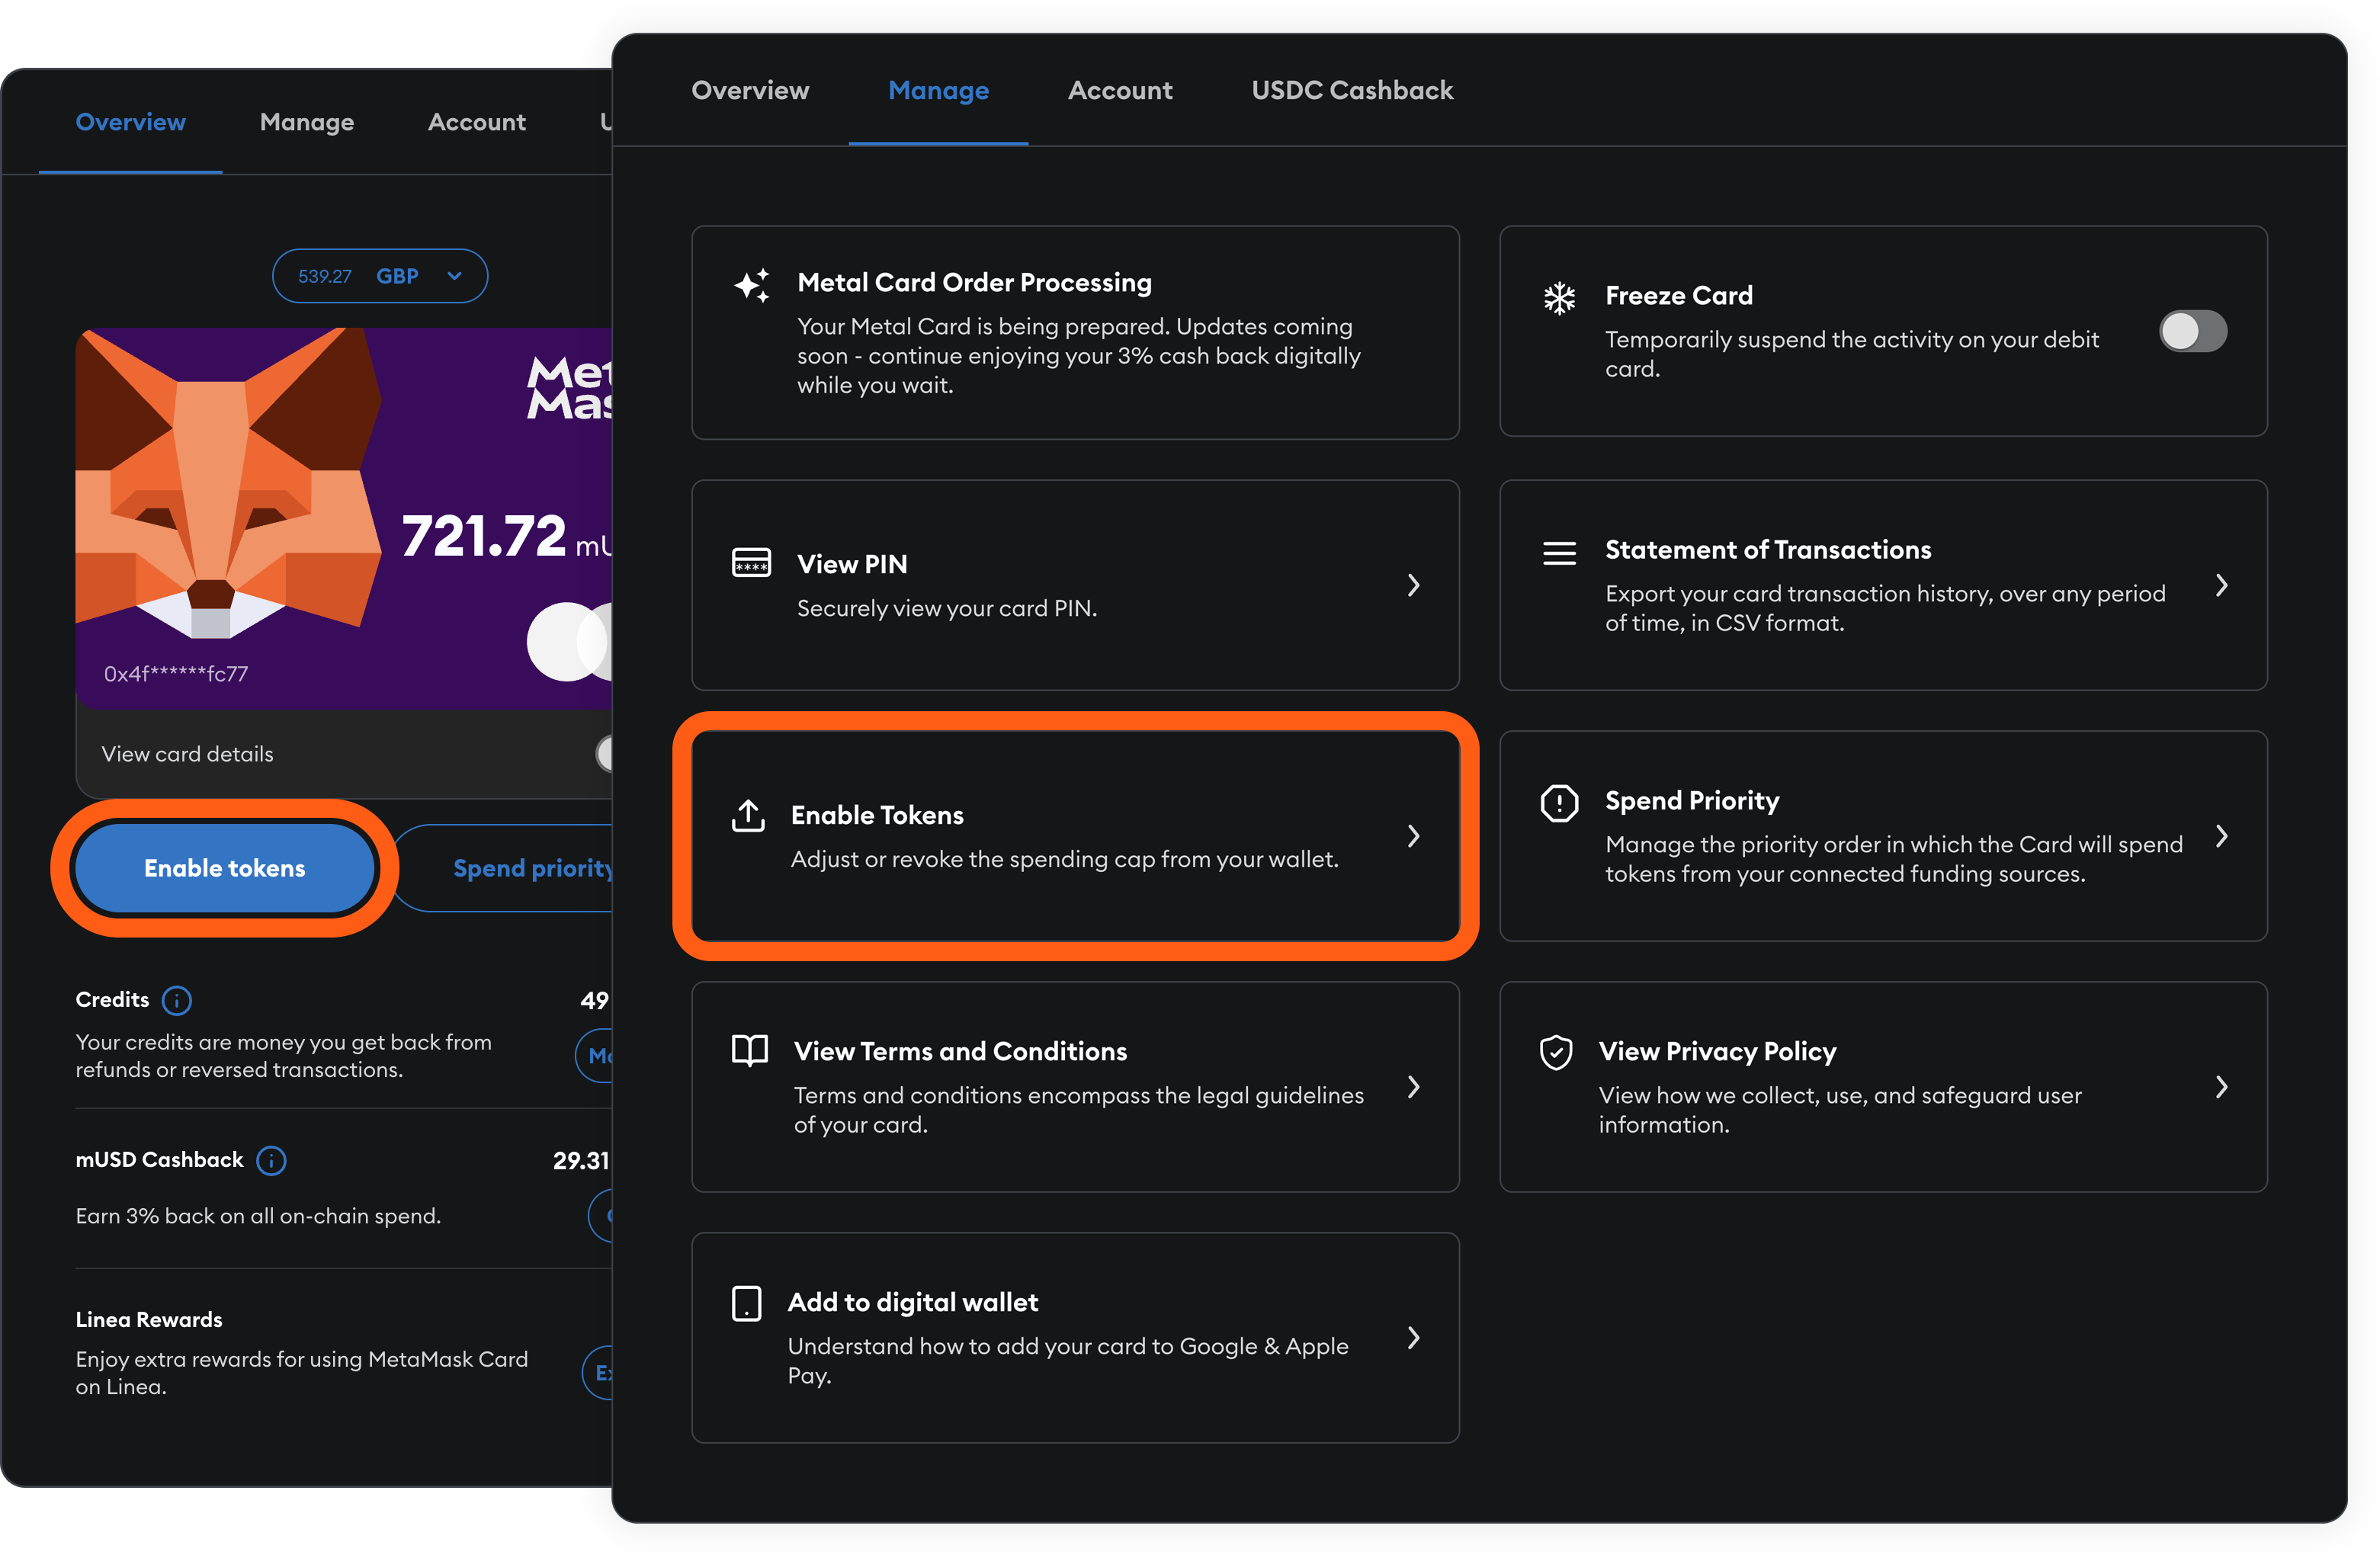This screenshot has width=2380, height=1558.
Task: Click the digital wallet phone icon
Action: [x=747, y=1303]
